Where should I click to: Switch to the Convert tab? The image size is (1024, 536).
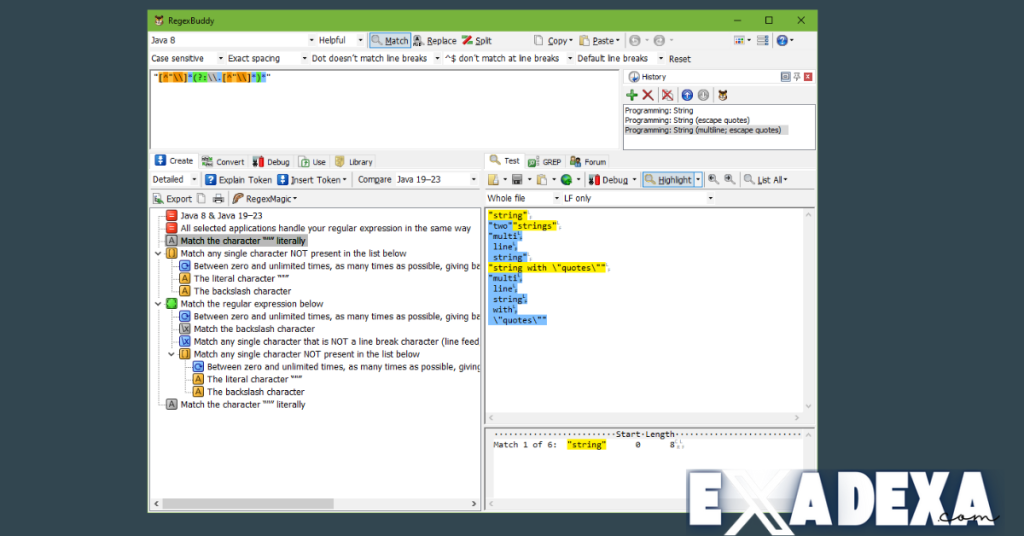click(x=223, y=162)
